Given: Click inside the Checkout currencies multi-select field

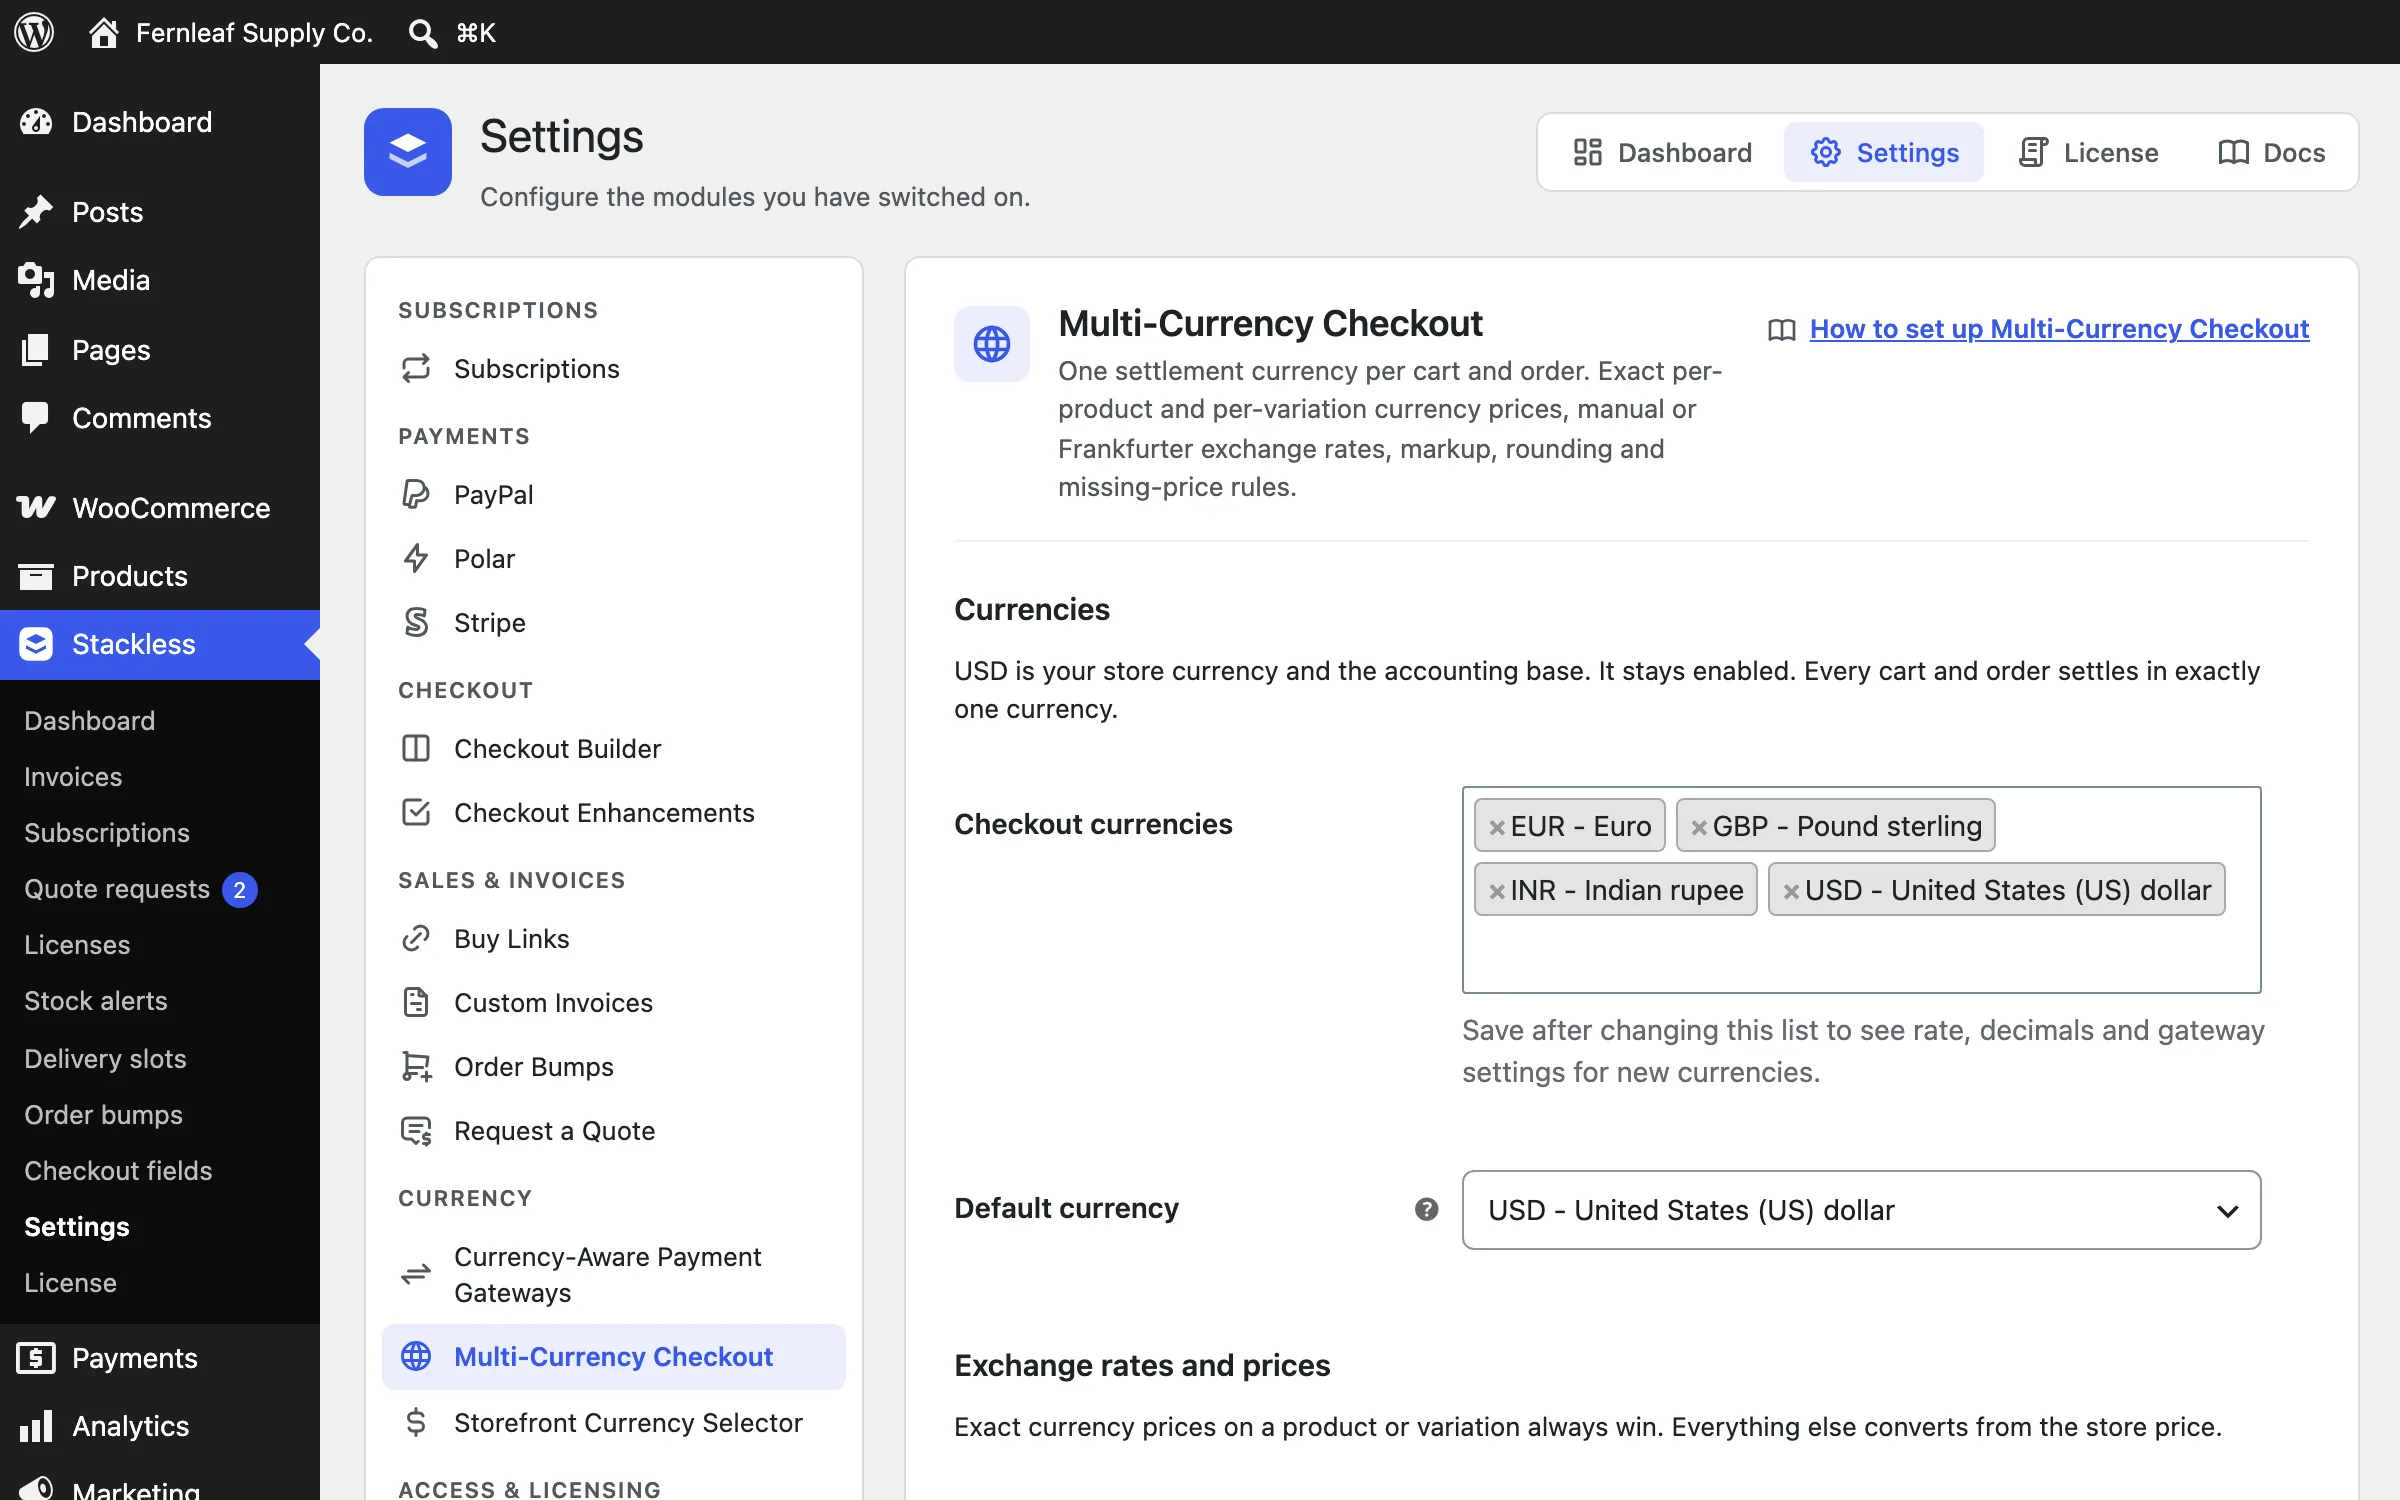Looking at the screenshot, I should (x=1861, y=890).
